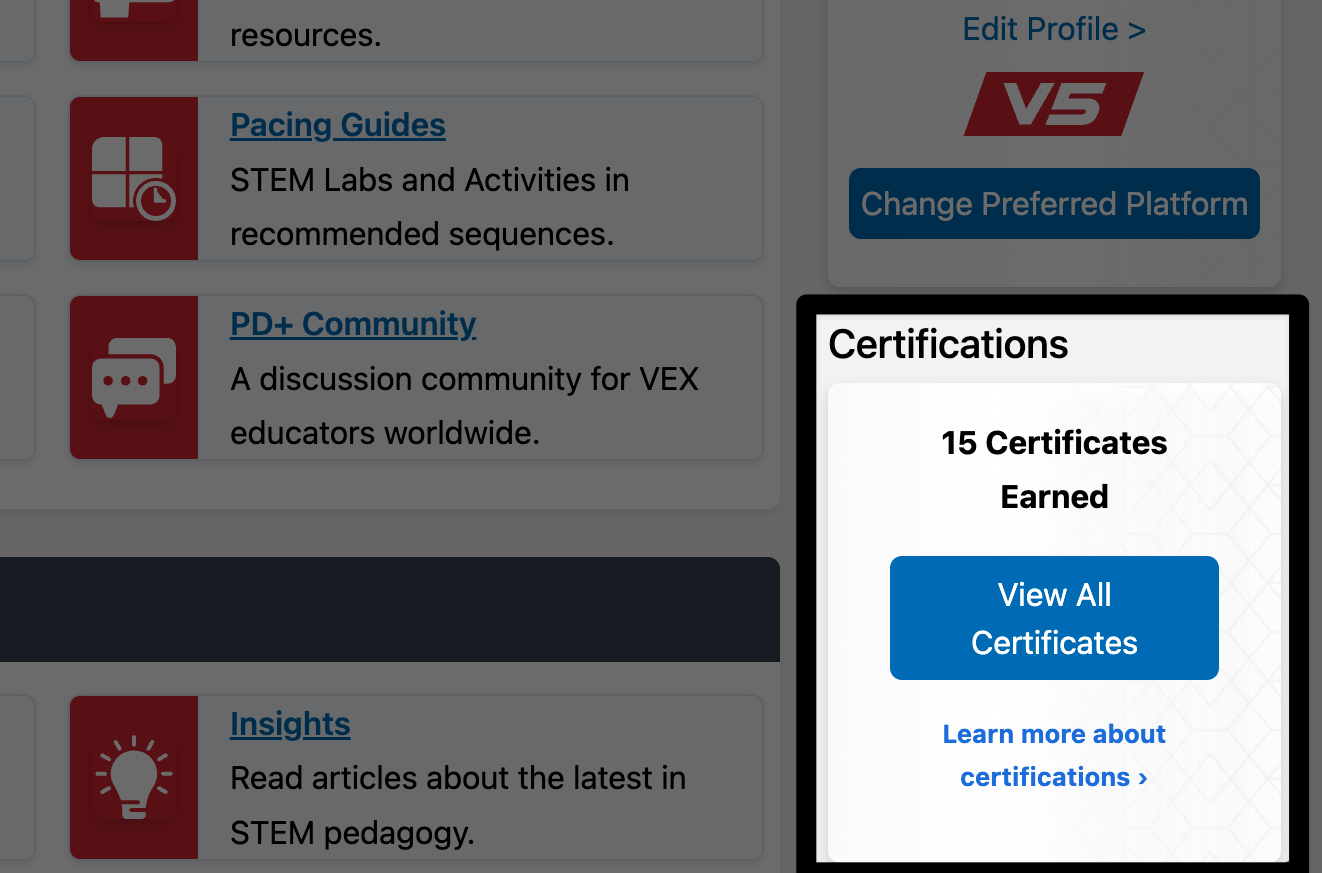
Task: Click the Certifications heading
Action: coord(948,344)
